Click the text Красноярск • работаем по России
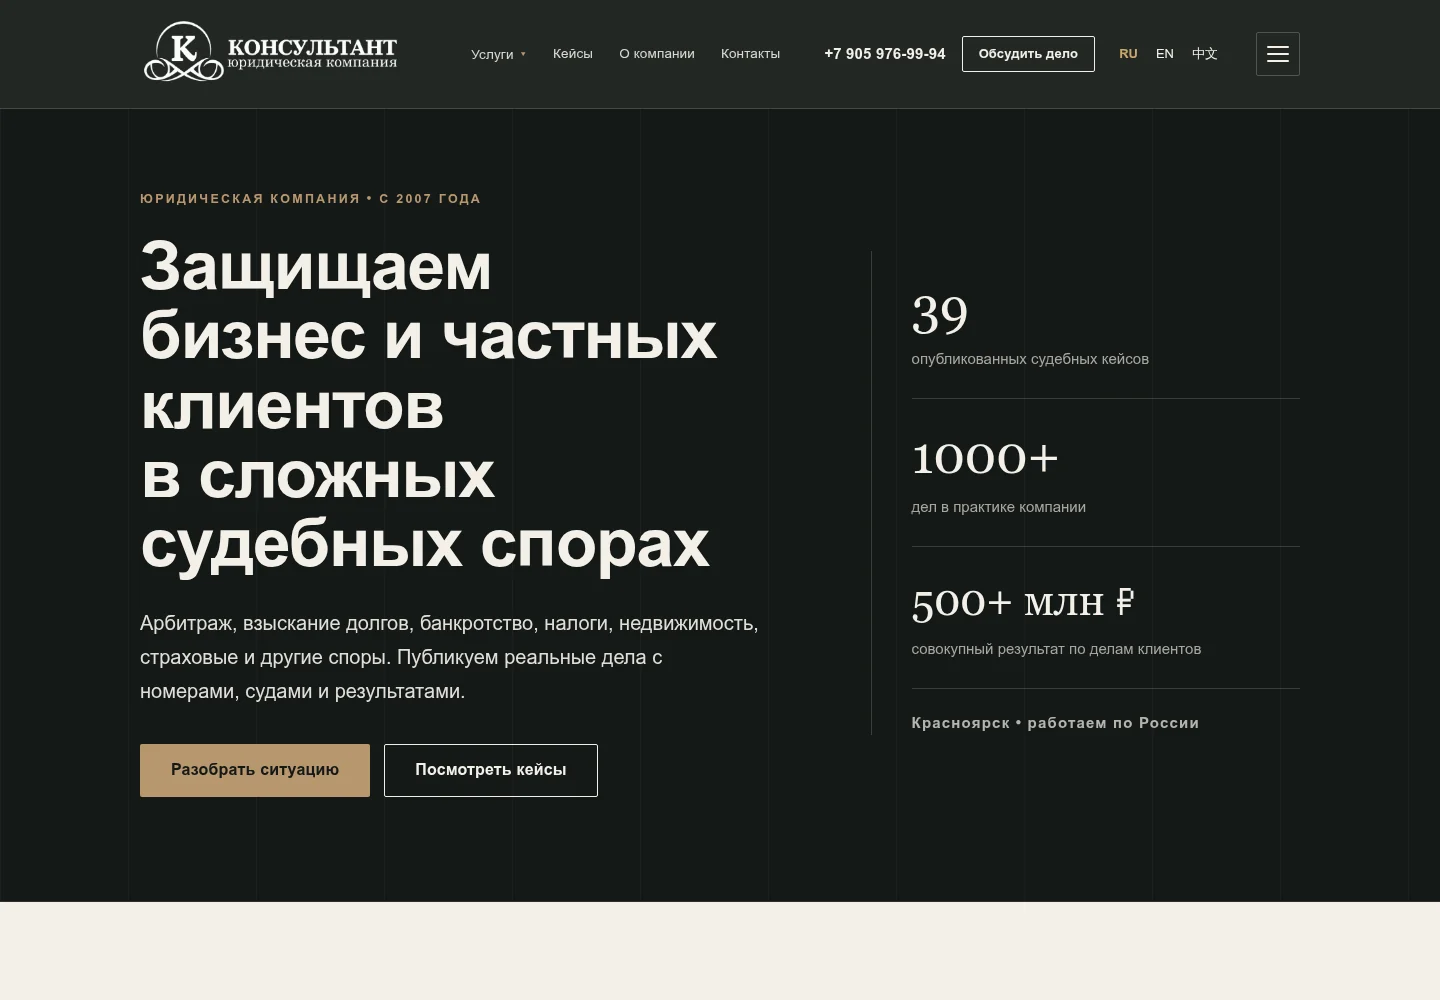Screen dimensions: 1440x1000 [x=1055, y=723]
